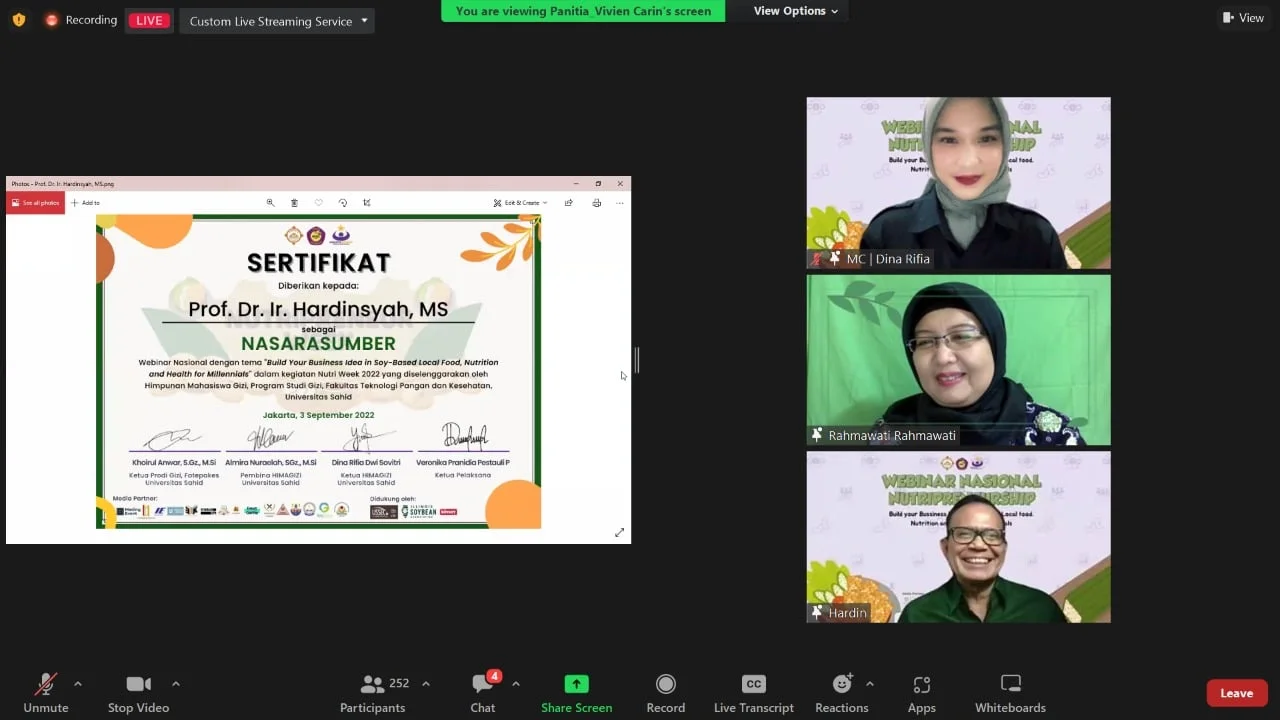Image resolution: width=1280 pixels, height=720 pixels.
Task: Close the Photos window
Action: point(620,184)
